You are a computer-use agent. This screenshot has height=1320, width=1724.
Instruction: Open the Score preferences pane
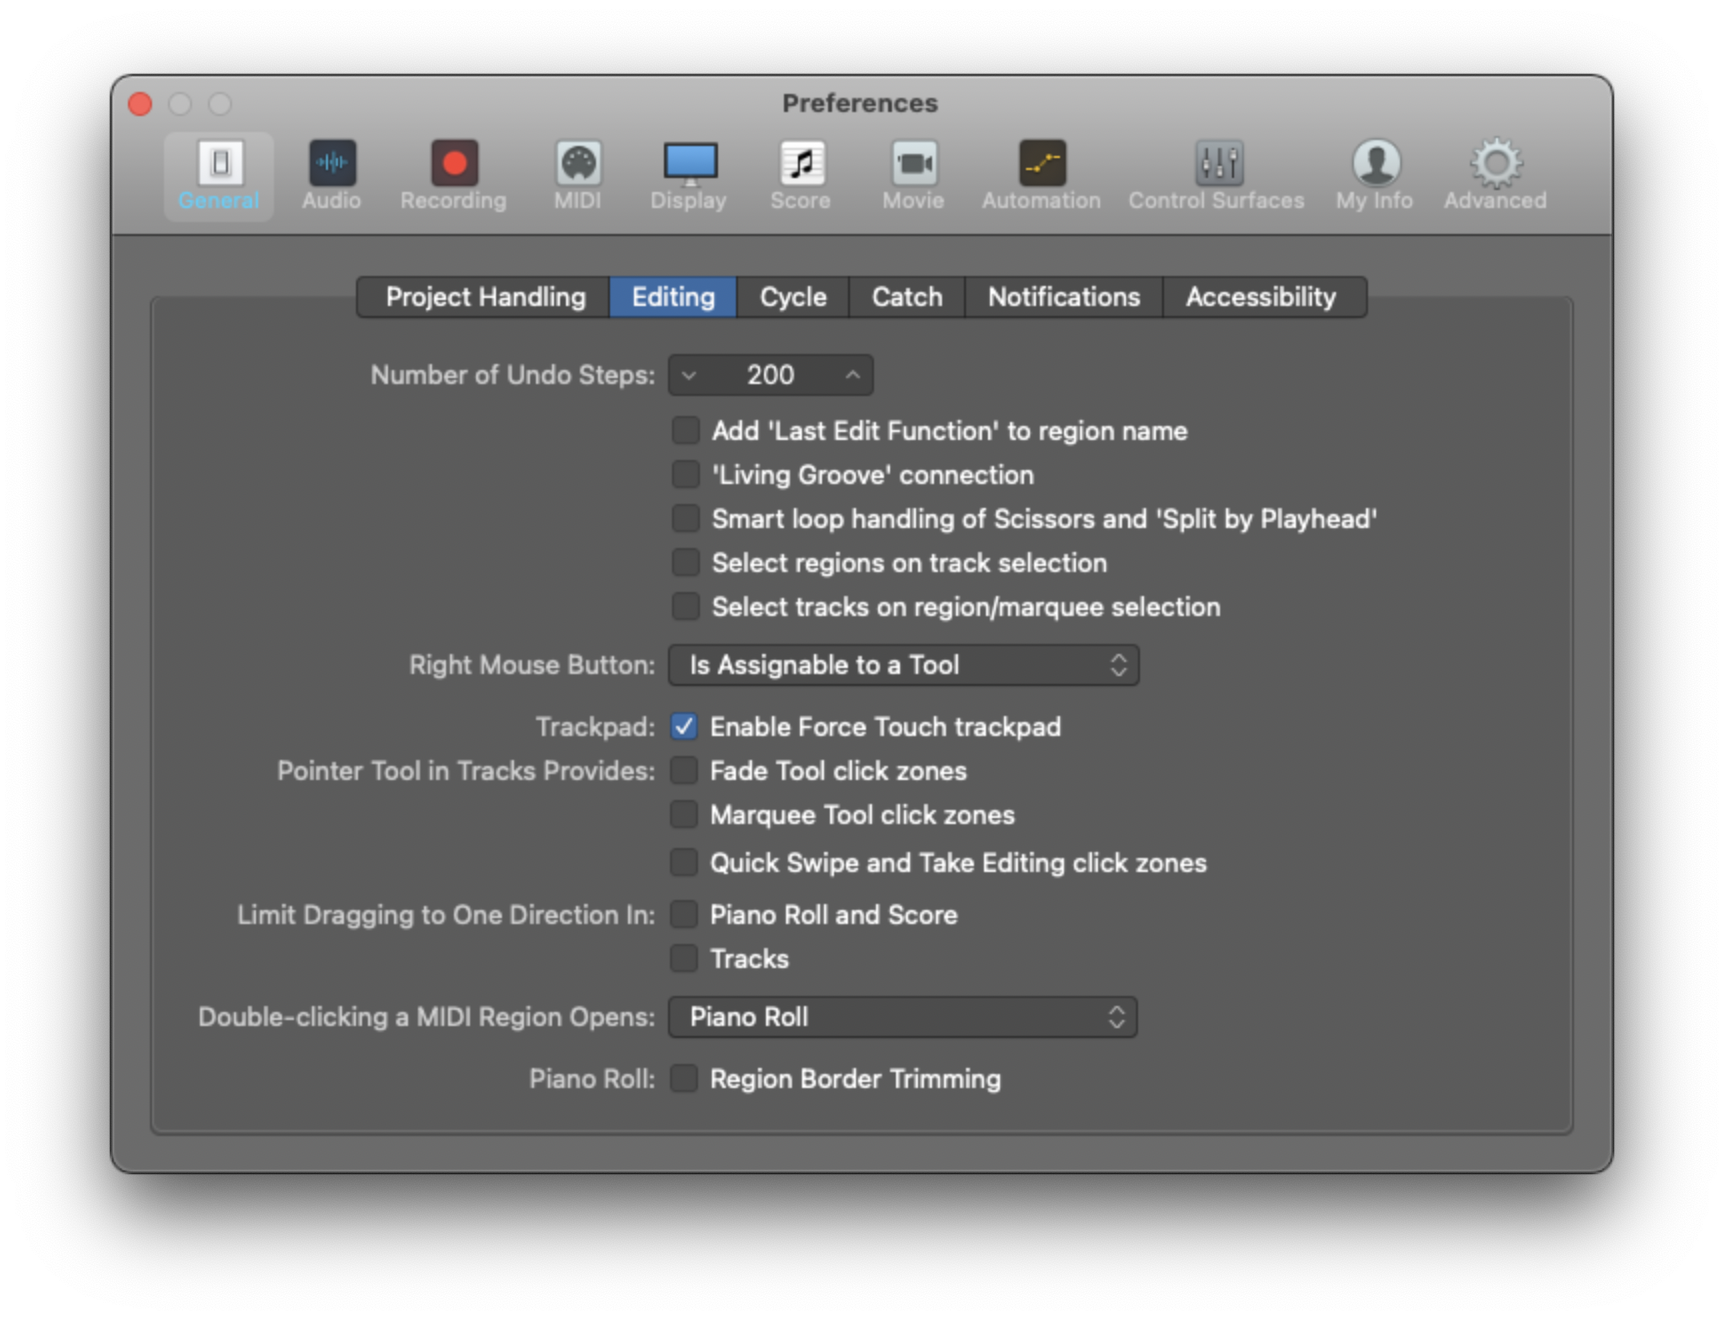(801, 176)
